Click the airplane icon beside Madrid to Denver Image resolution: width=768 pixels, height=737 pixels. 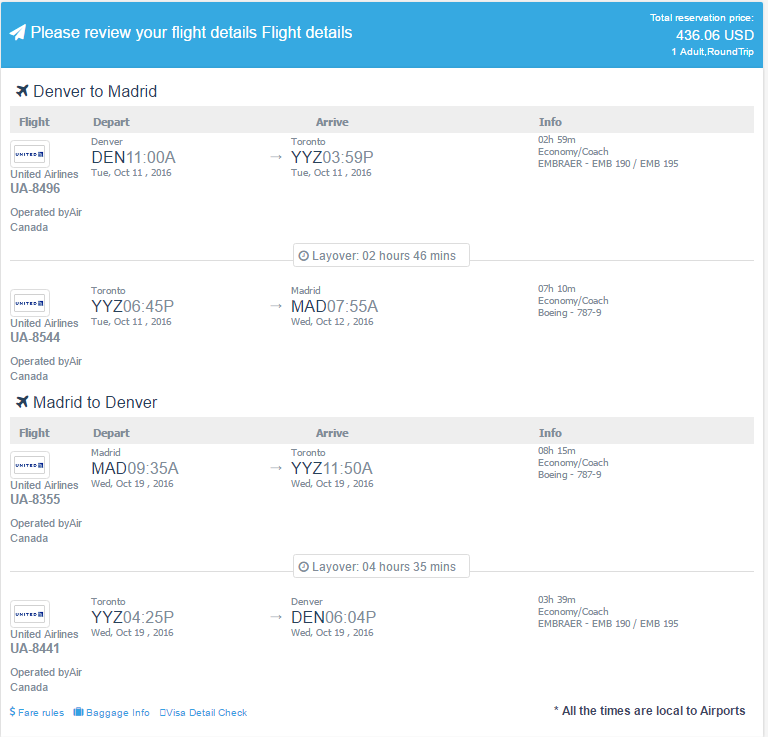[x=22, y=402]
